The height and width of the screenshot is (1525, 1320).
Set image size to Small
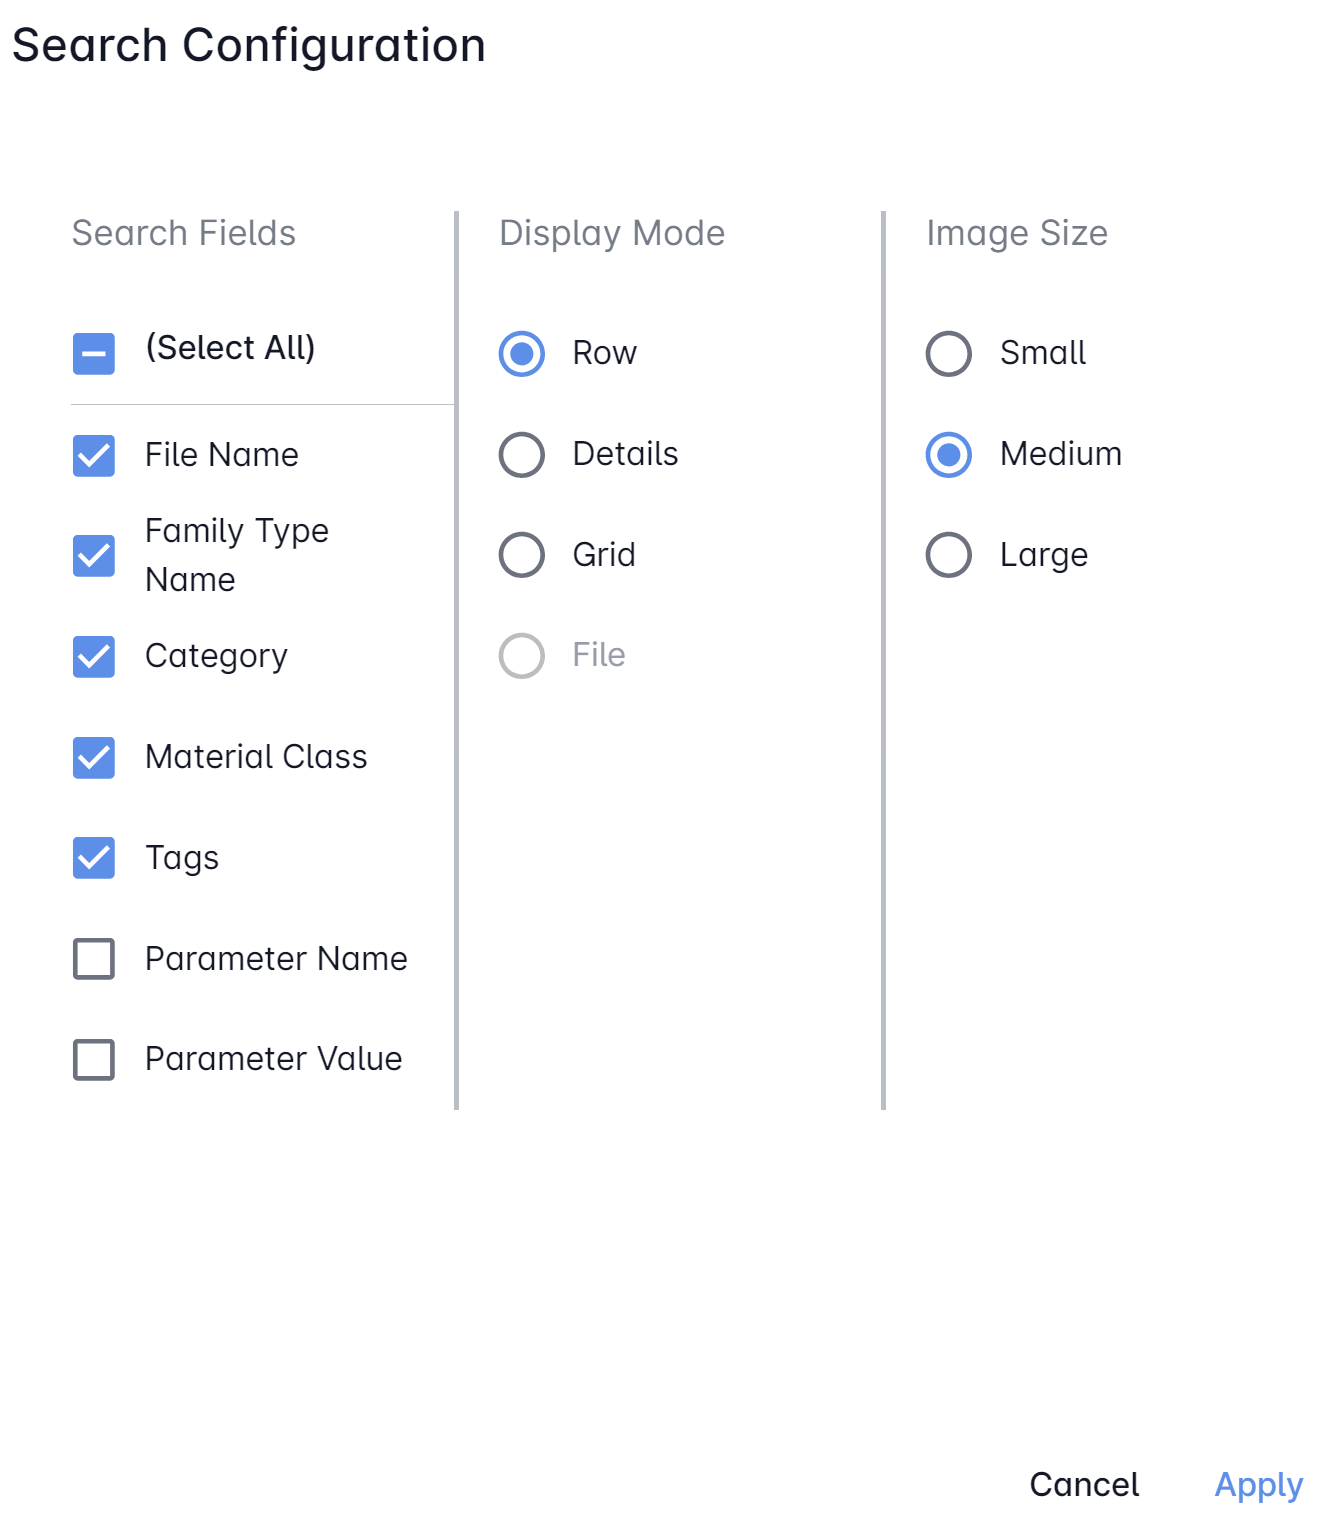(949, 353)
